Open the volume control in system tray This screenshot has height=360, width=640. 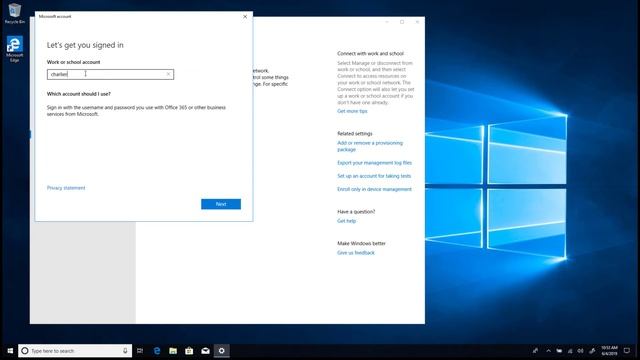coord(580,351)
